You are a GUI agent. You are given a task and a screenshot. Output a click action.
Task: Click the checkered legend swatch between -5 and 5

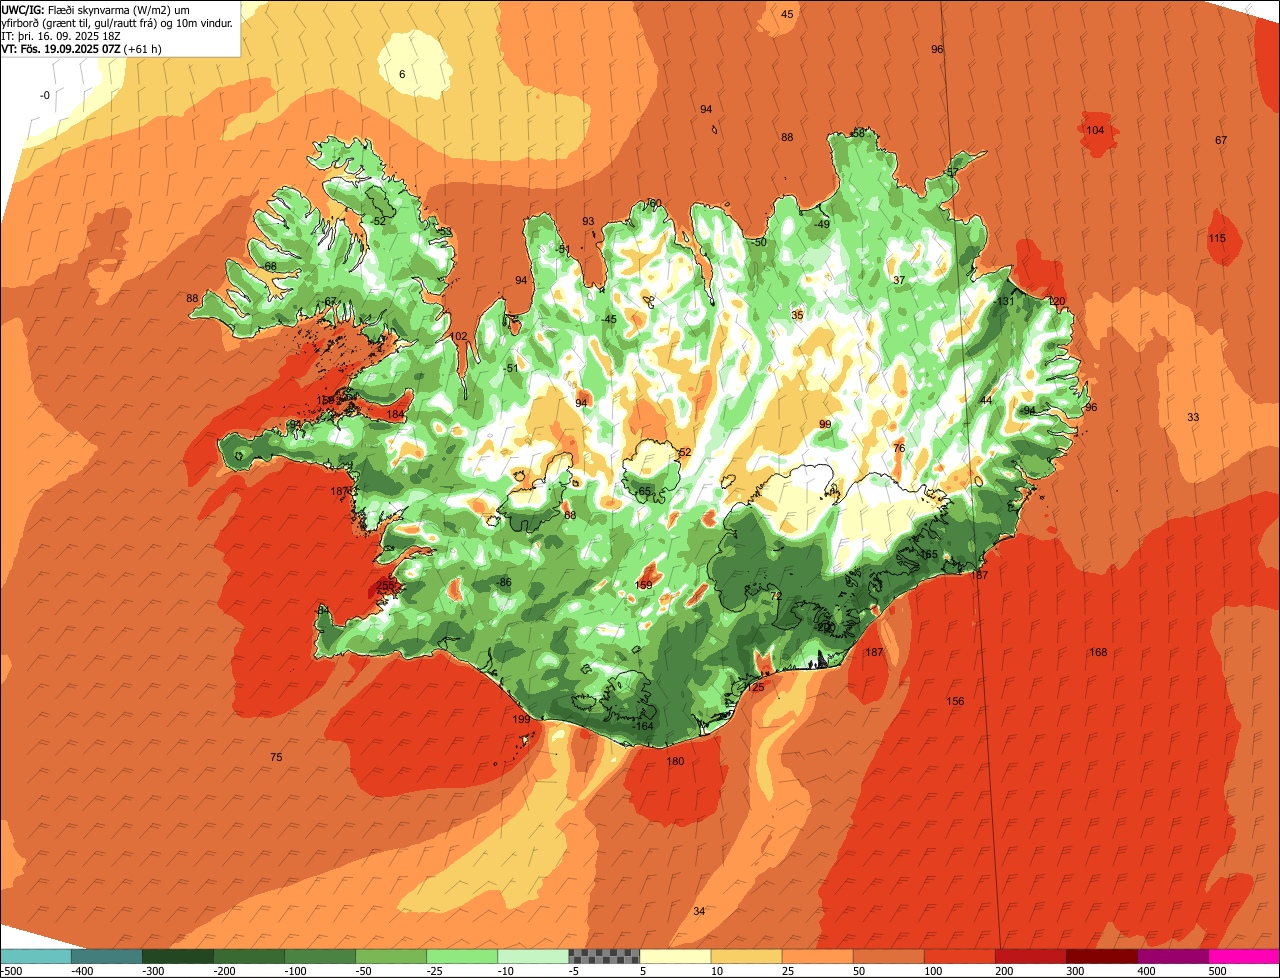pyautogui.click(x=604, y=956)
